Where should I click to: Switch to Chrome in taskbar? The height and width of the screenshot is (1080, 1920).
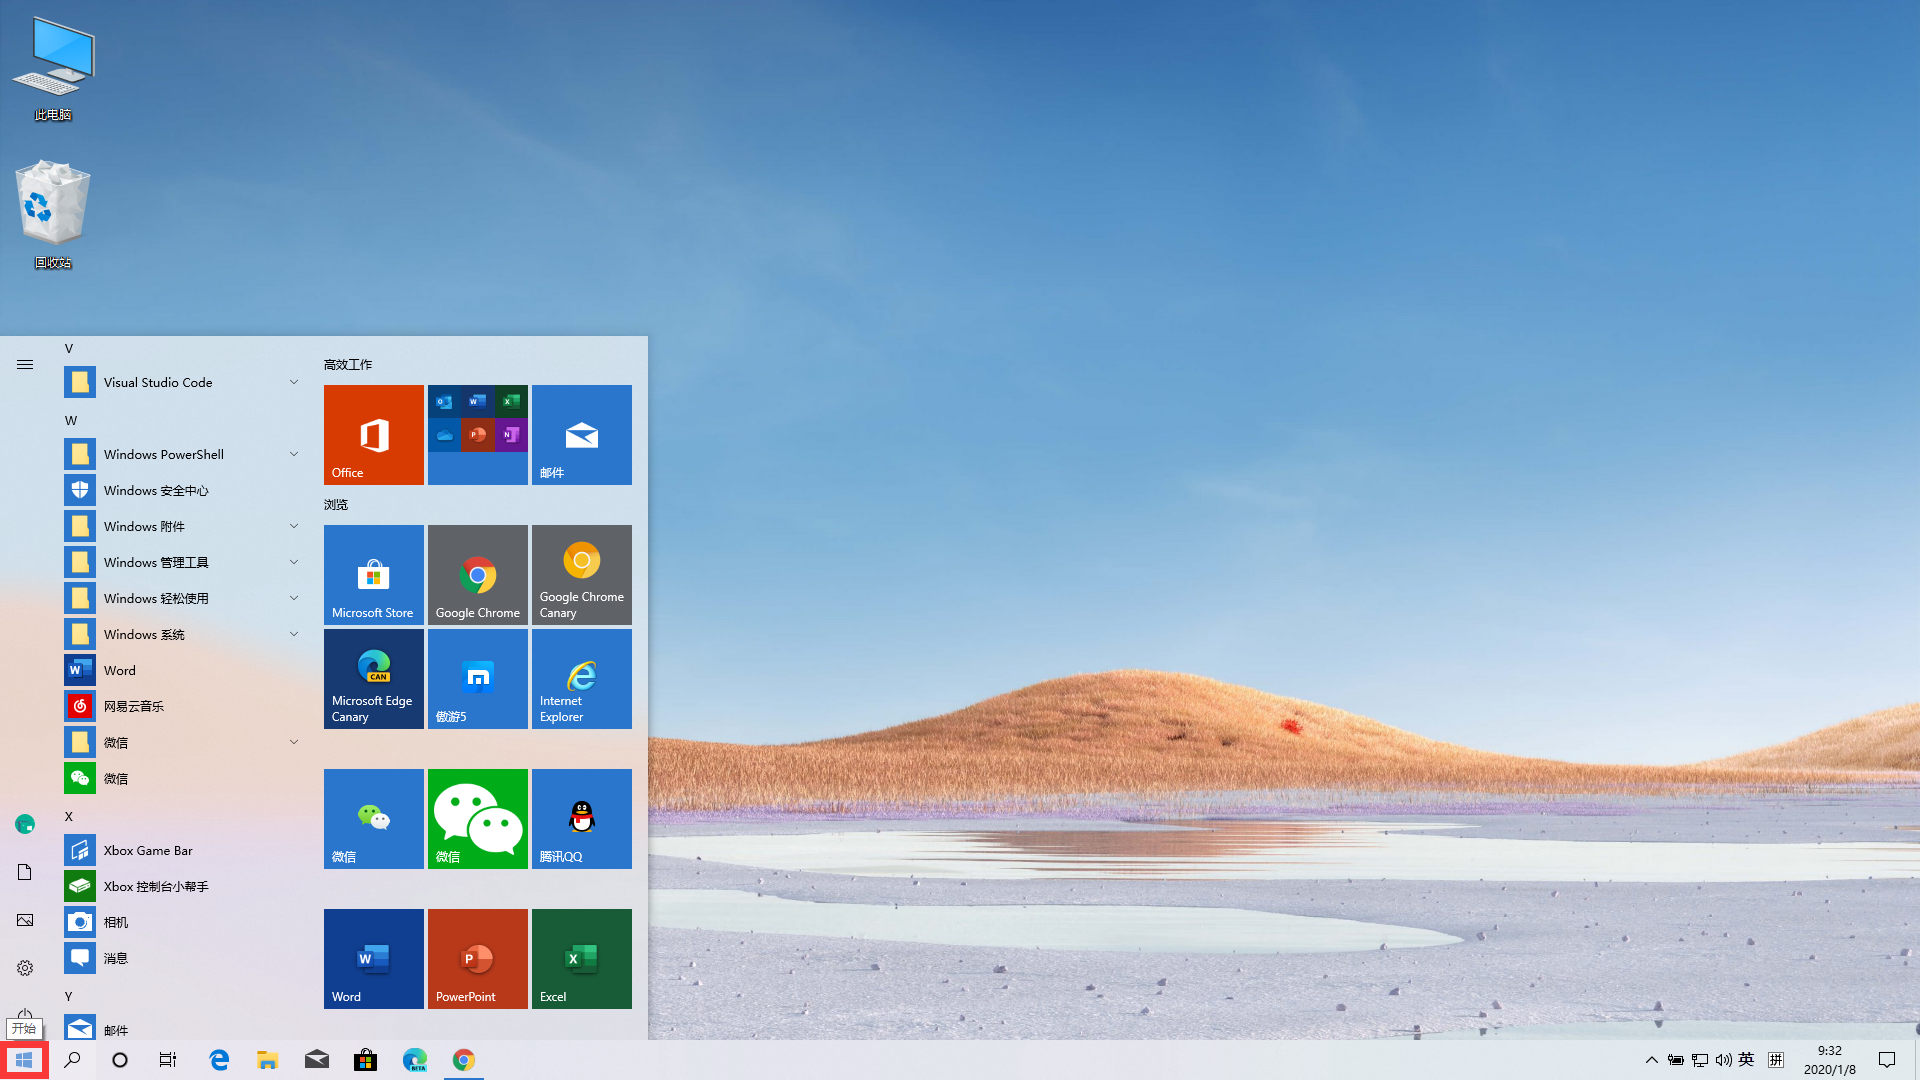pyautogui.click(x=464, y=1060)
